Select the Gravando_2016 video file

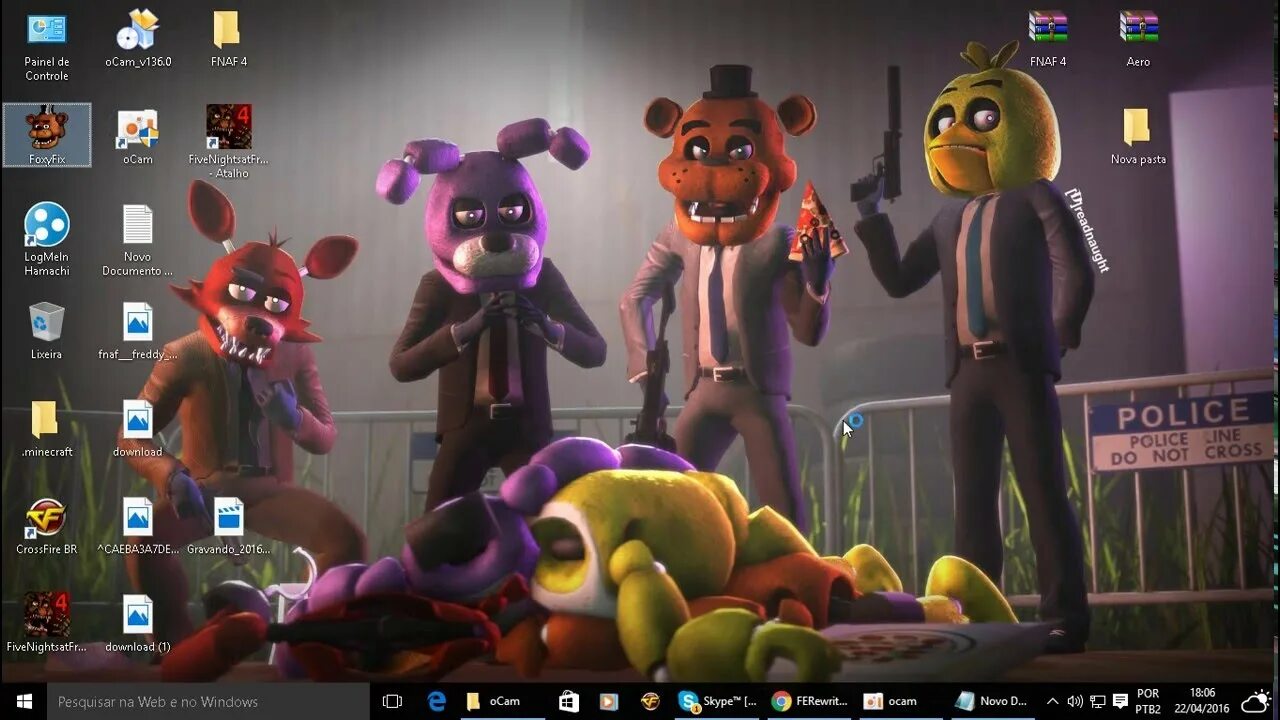pyautogui.click(x=229, y=526)
